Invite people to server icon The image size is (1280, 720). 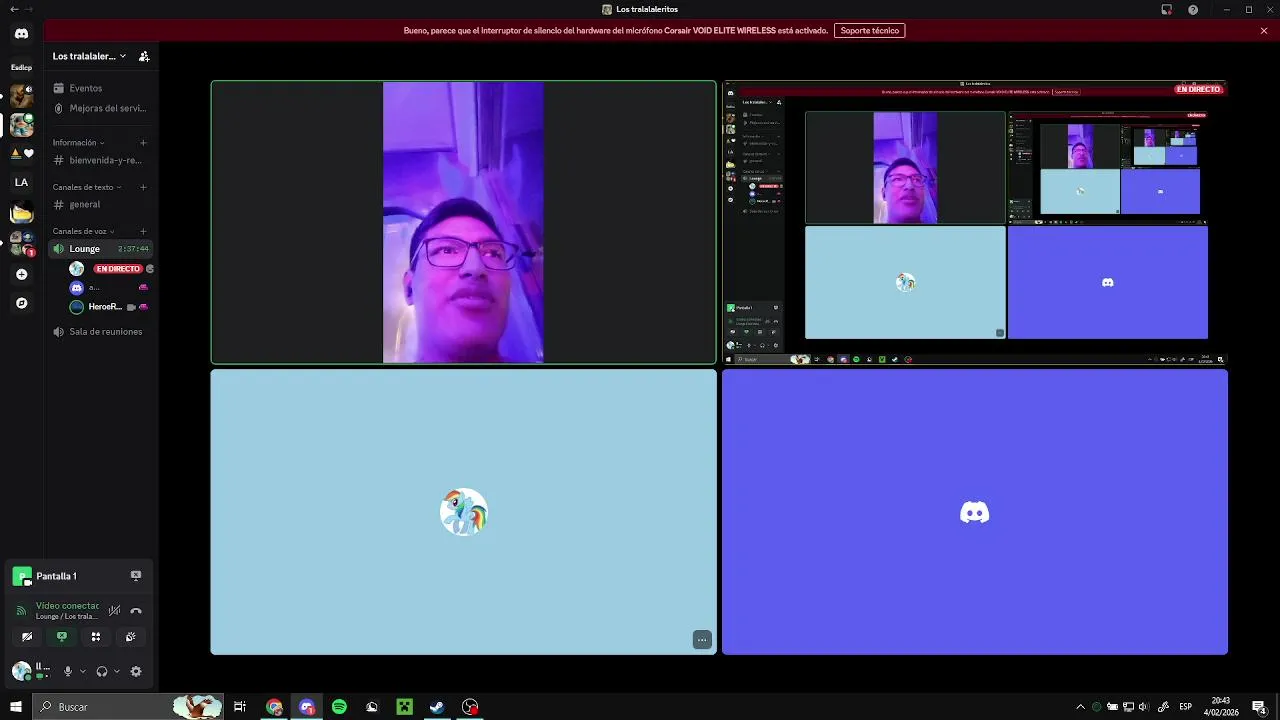coord(144,56)
